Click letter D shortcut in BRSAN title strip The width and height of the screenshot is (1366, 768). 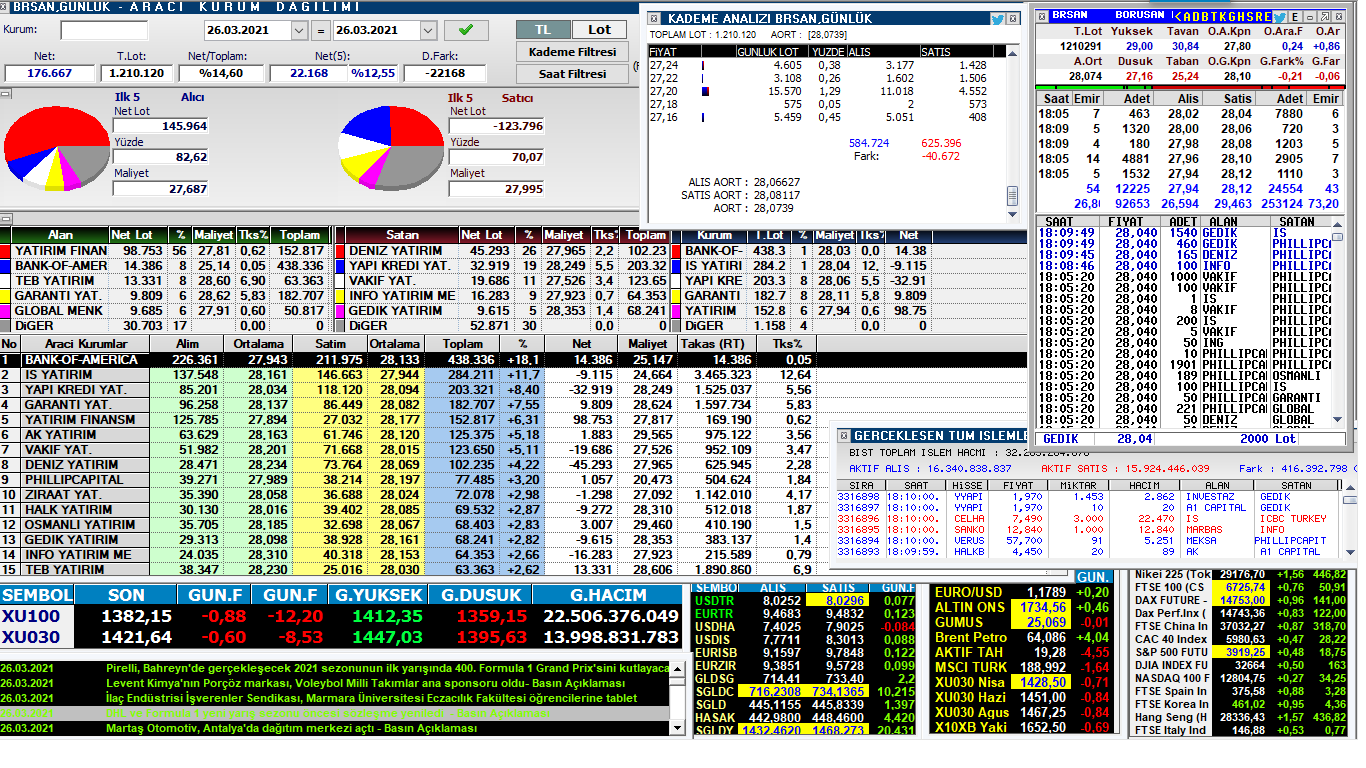1196,17
